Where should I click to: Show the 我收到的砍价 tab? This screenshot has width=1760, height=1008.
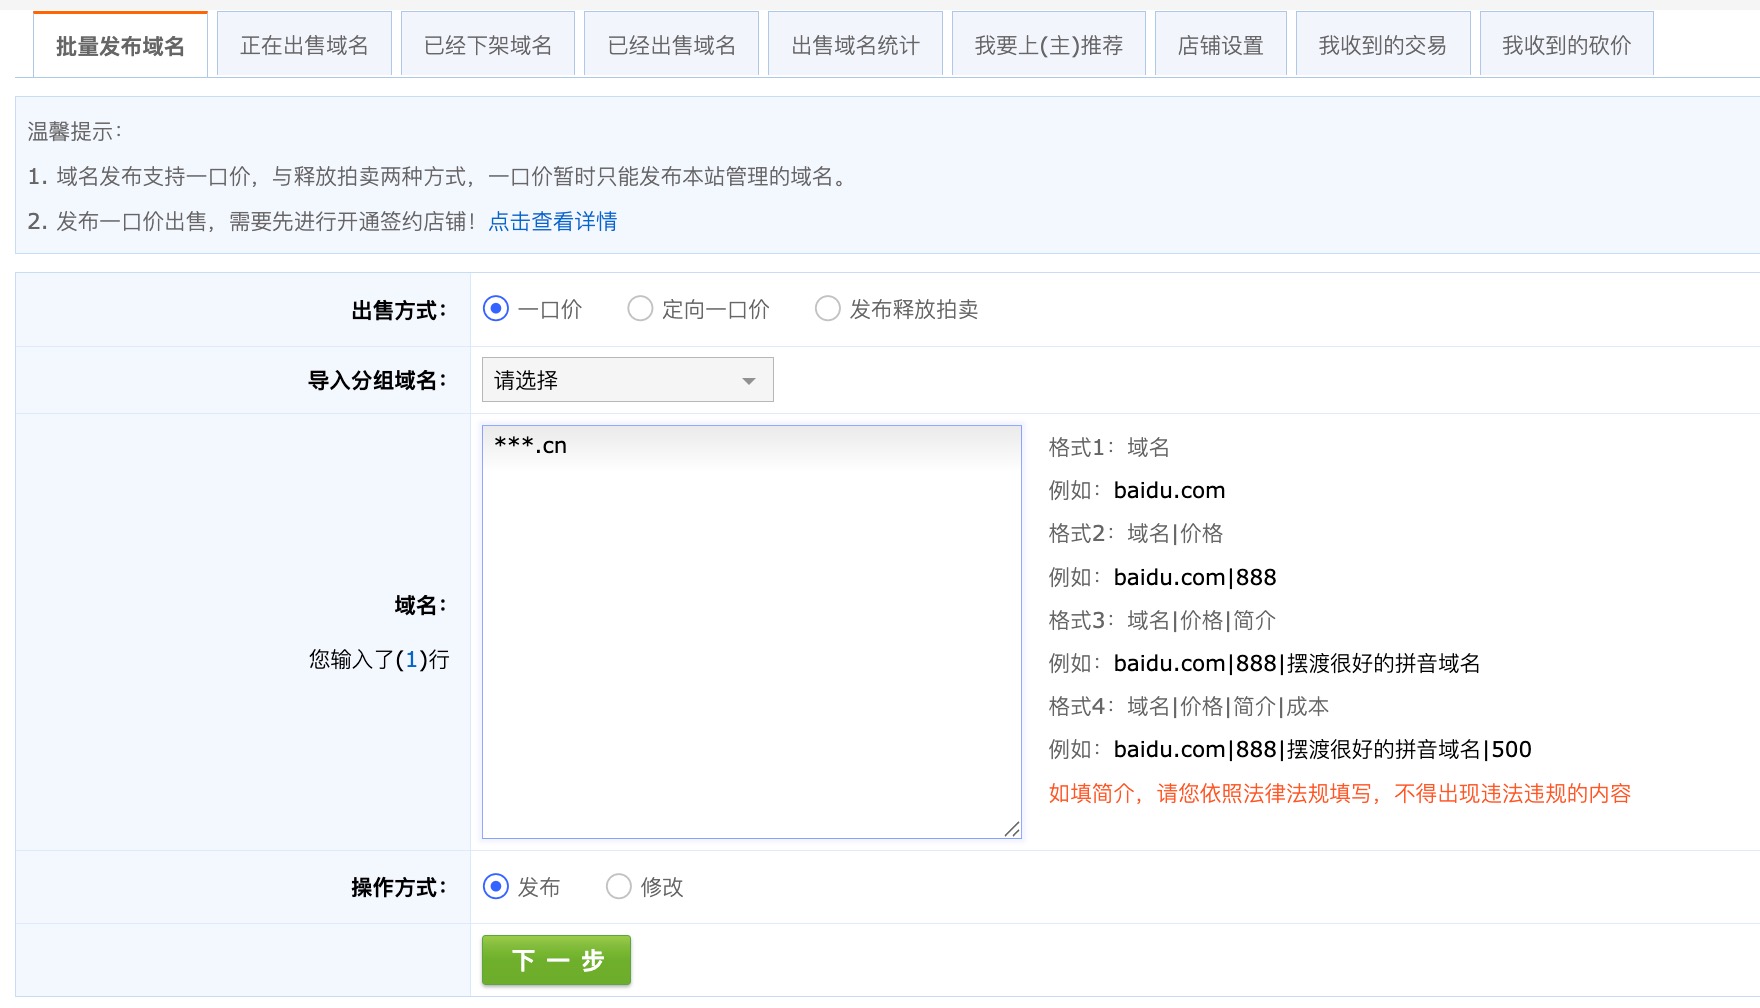1567,45
